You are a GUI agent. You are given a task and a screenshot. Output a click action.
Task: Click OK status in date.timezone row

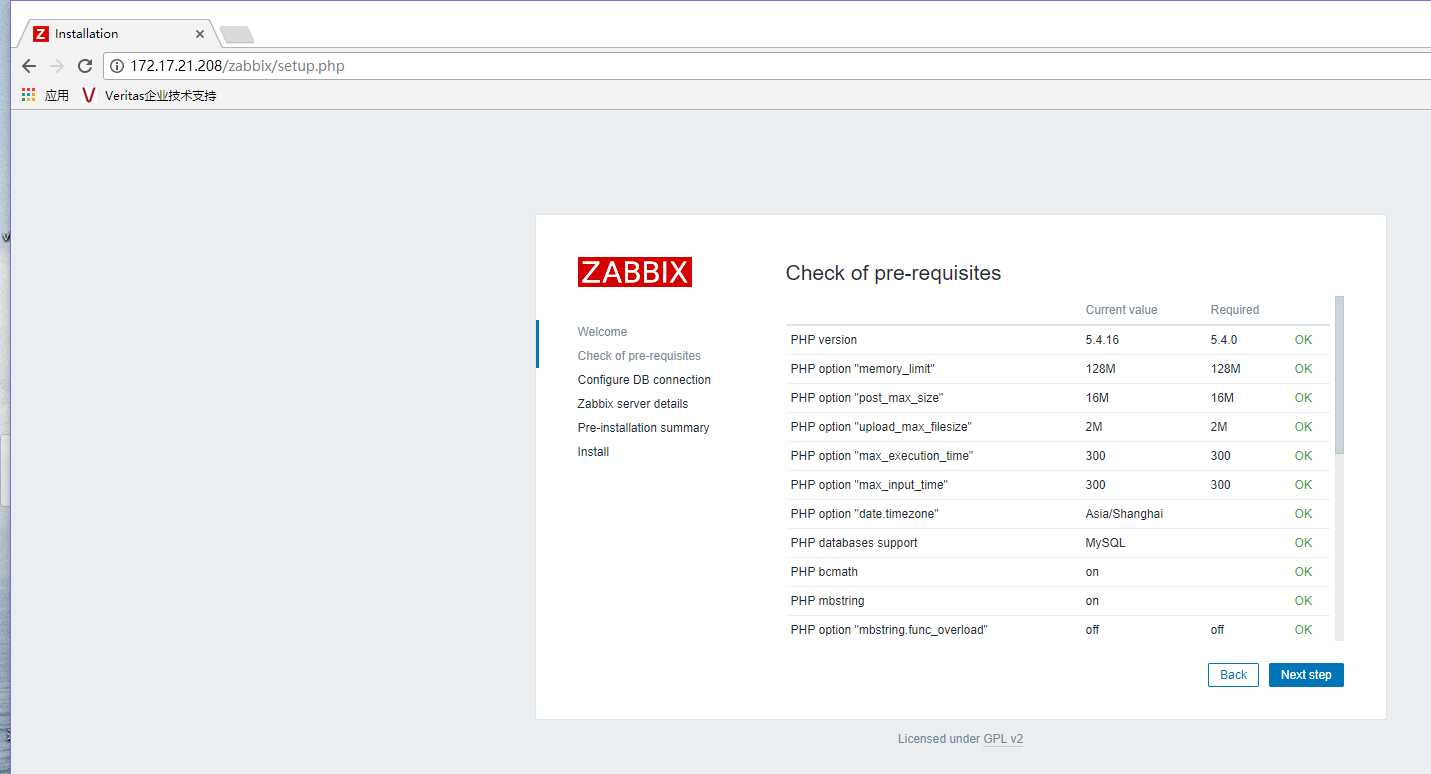[1303, 514]
